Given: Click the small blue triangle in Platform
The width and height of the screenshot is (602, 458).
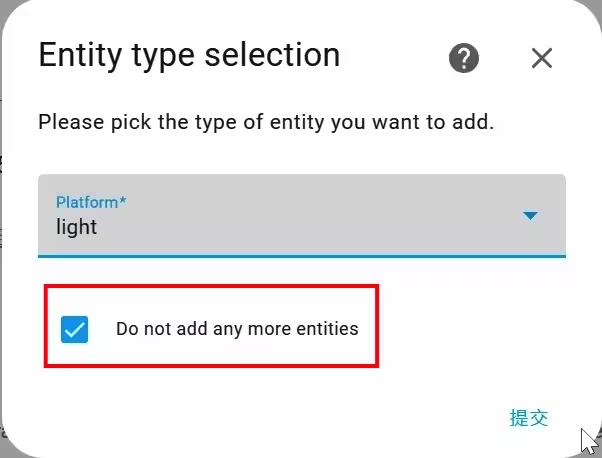Looking at the screenshot, I should tap(530, 216).
